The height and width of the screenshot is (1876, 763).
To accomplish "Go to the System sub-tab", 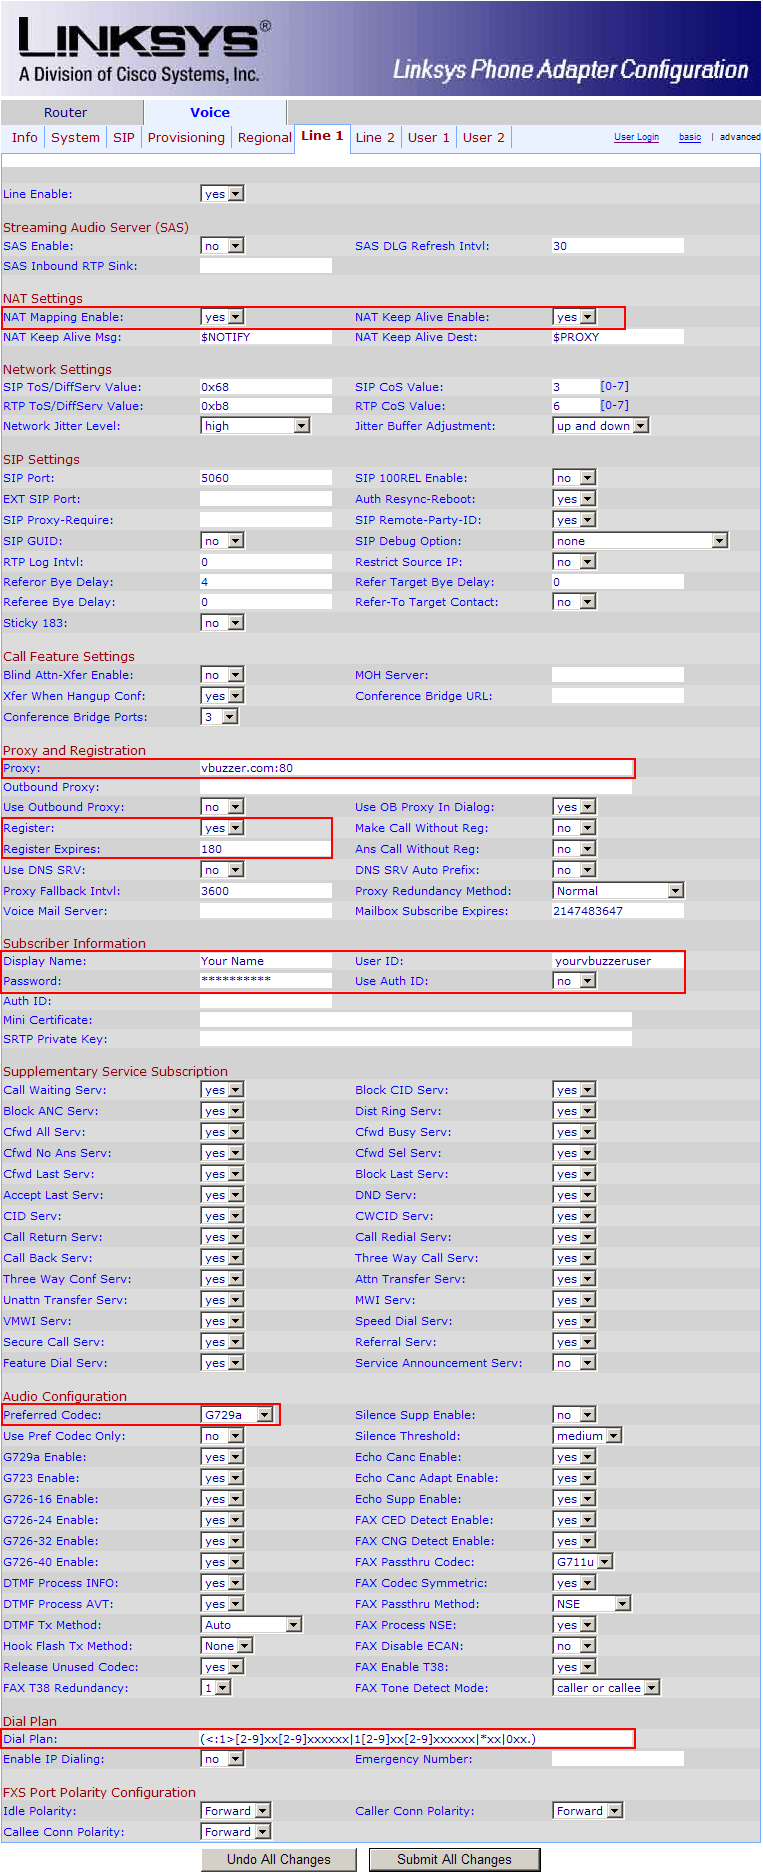I will pyautogui.click(x=75, y=137).
